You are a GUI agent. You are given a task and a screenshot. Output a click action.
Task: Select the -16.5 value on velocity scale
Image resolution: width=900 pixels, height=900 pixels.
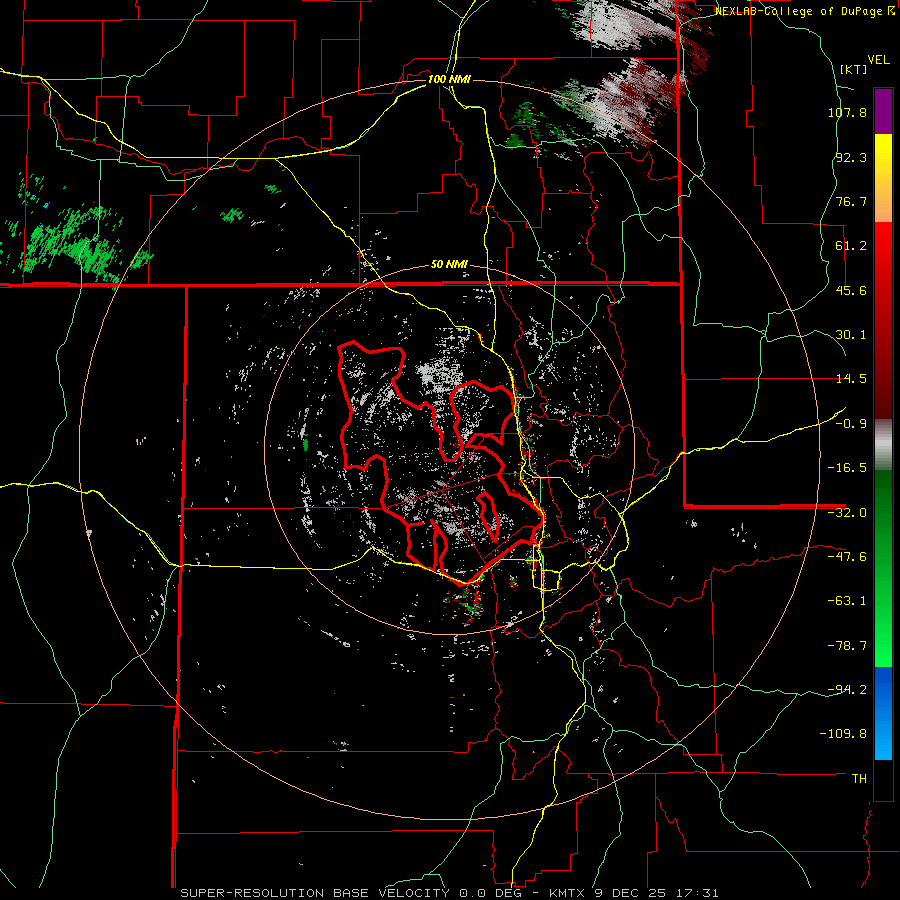847,468
